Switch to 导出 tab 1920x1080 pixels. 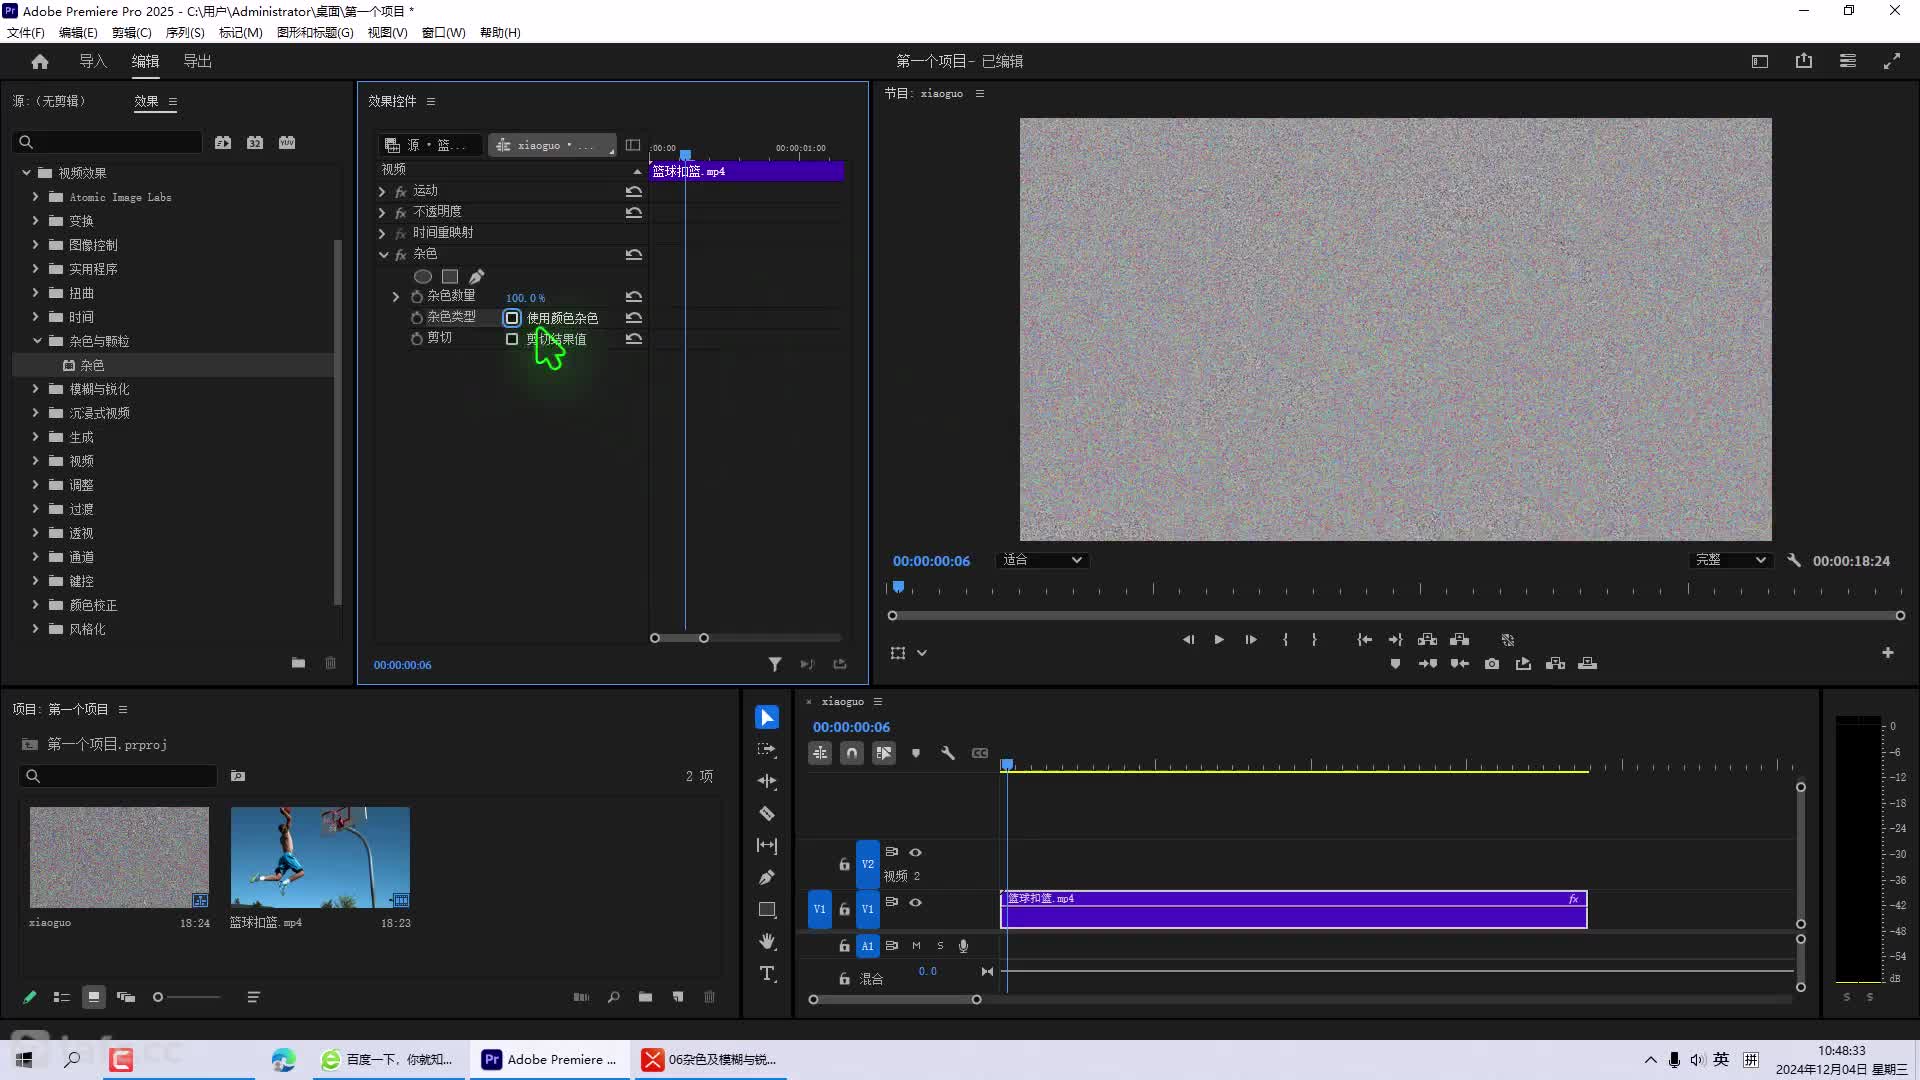197,61
